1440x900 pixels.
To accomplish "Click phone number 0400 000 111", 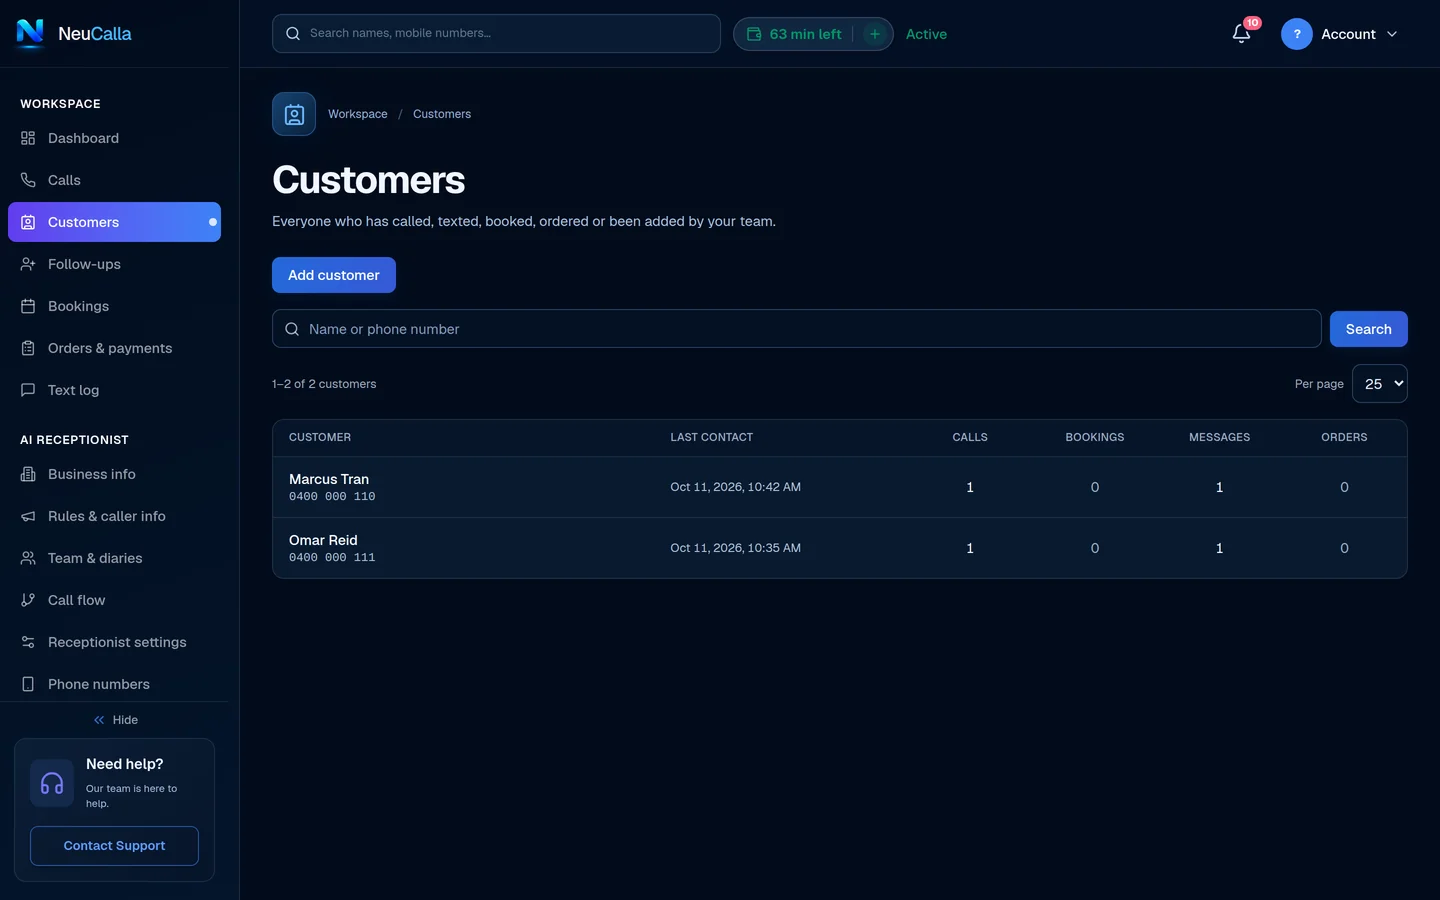I will [332, 558].
